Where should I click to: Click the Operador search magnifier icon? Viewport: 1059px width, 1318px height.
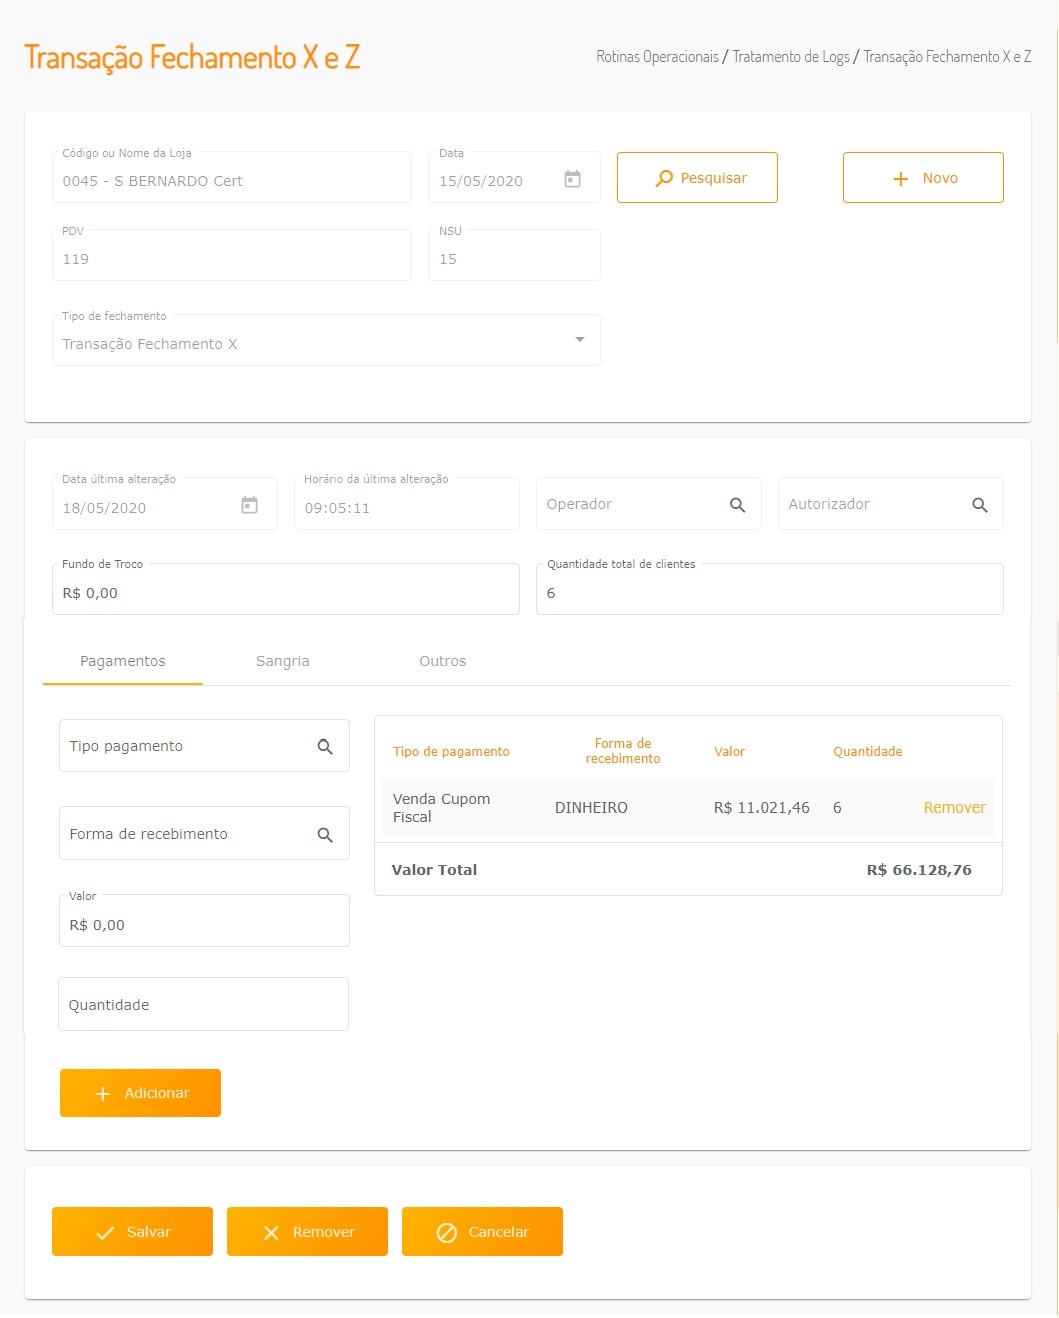[x=738, y=505]
